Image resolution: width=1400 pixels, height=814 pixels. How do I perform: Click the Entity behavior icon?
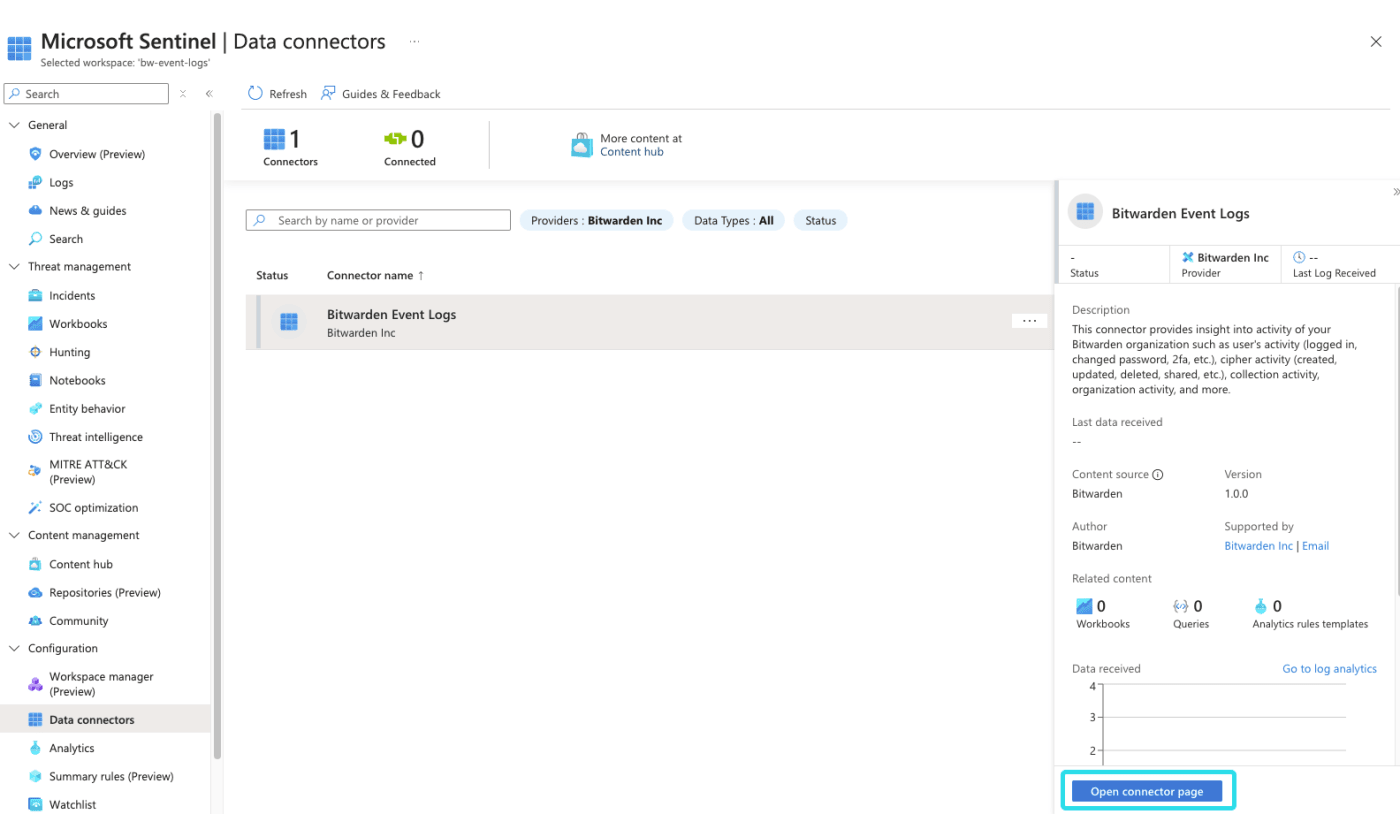[x=35, y=408]
